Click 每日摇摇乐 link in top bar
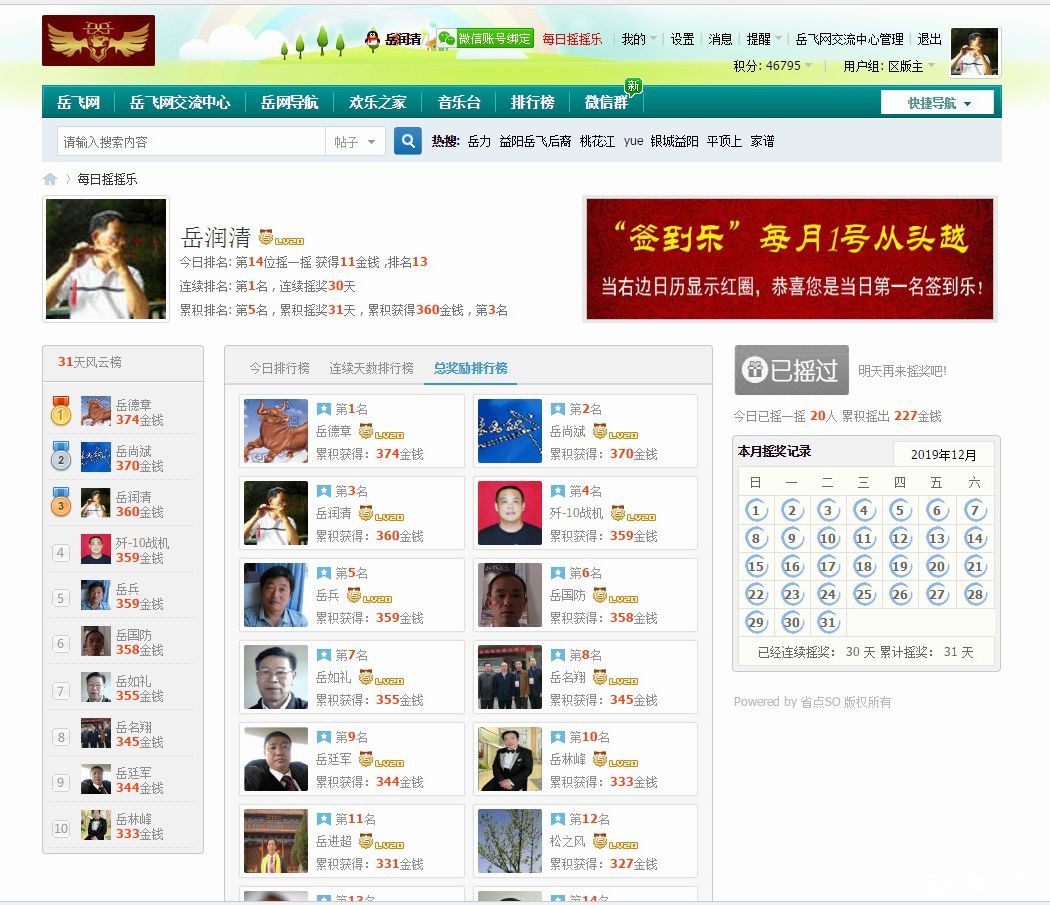The width and height of the screenshot is (1050, 905). pos(572,39)
